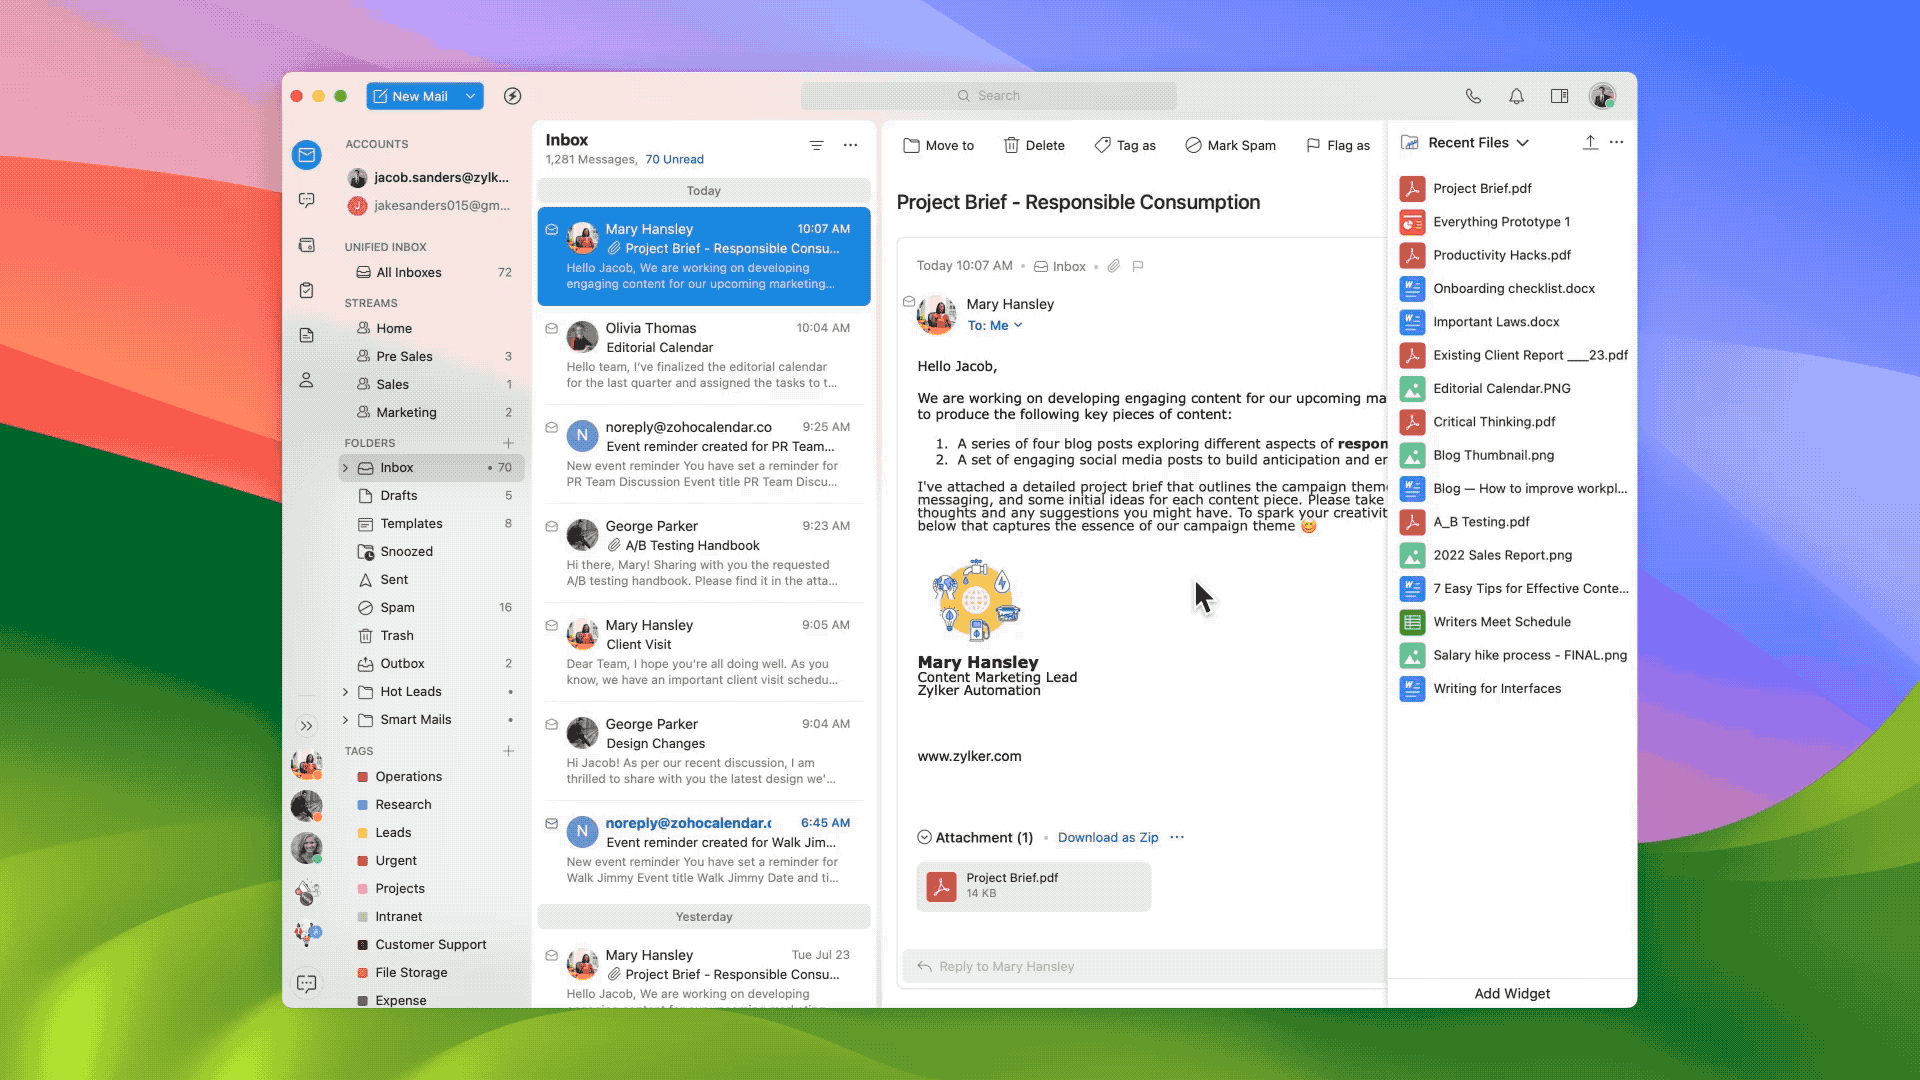
Task: Select the Urgent tag color swatch
Action: 363,861
